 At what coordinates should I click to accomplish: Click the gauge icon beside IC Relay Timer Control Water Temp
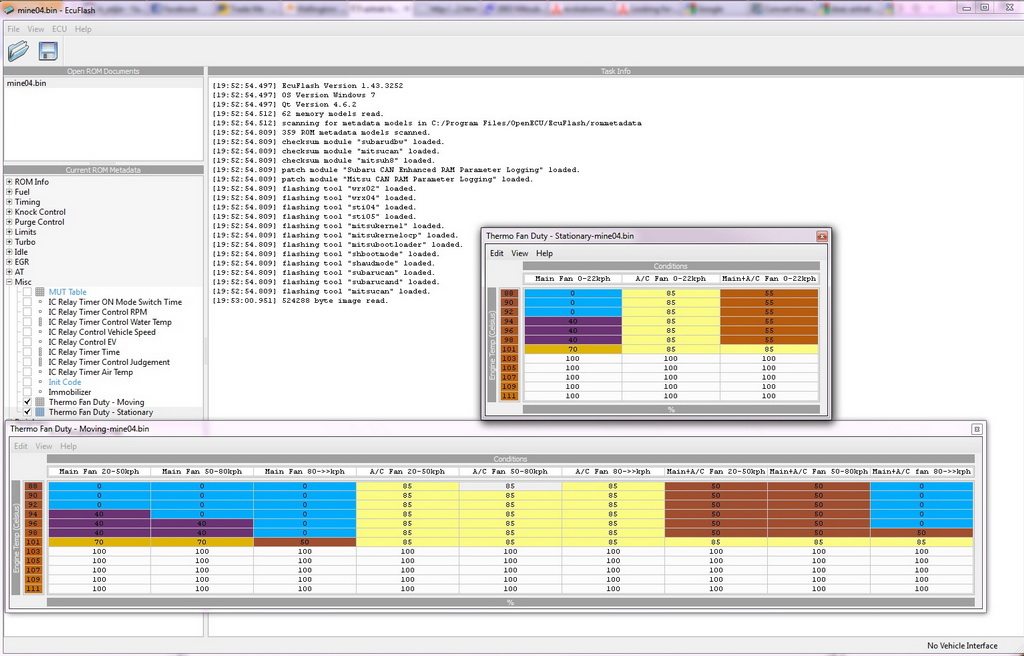pos(40,322)
